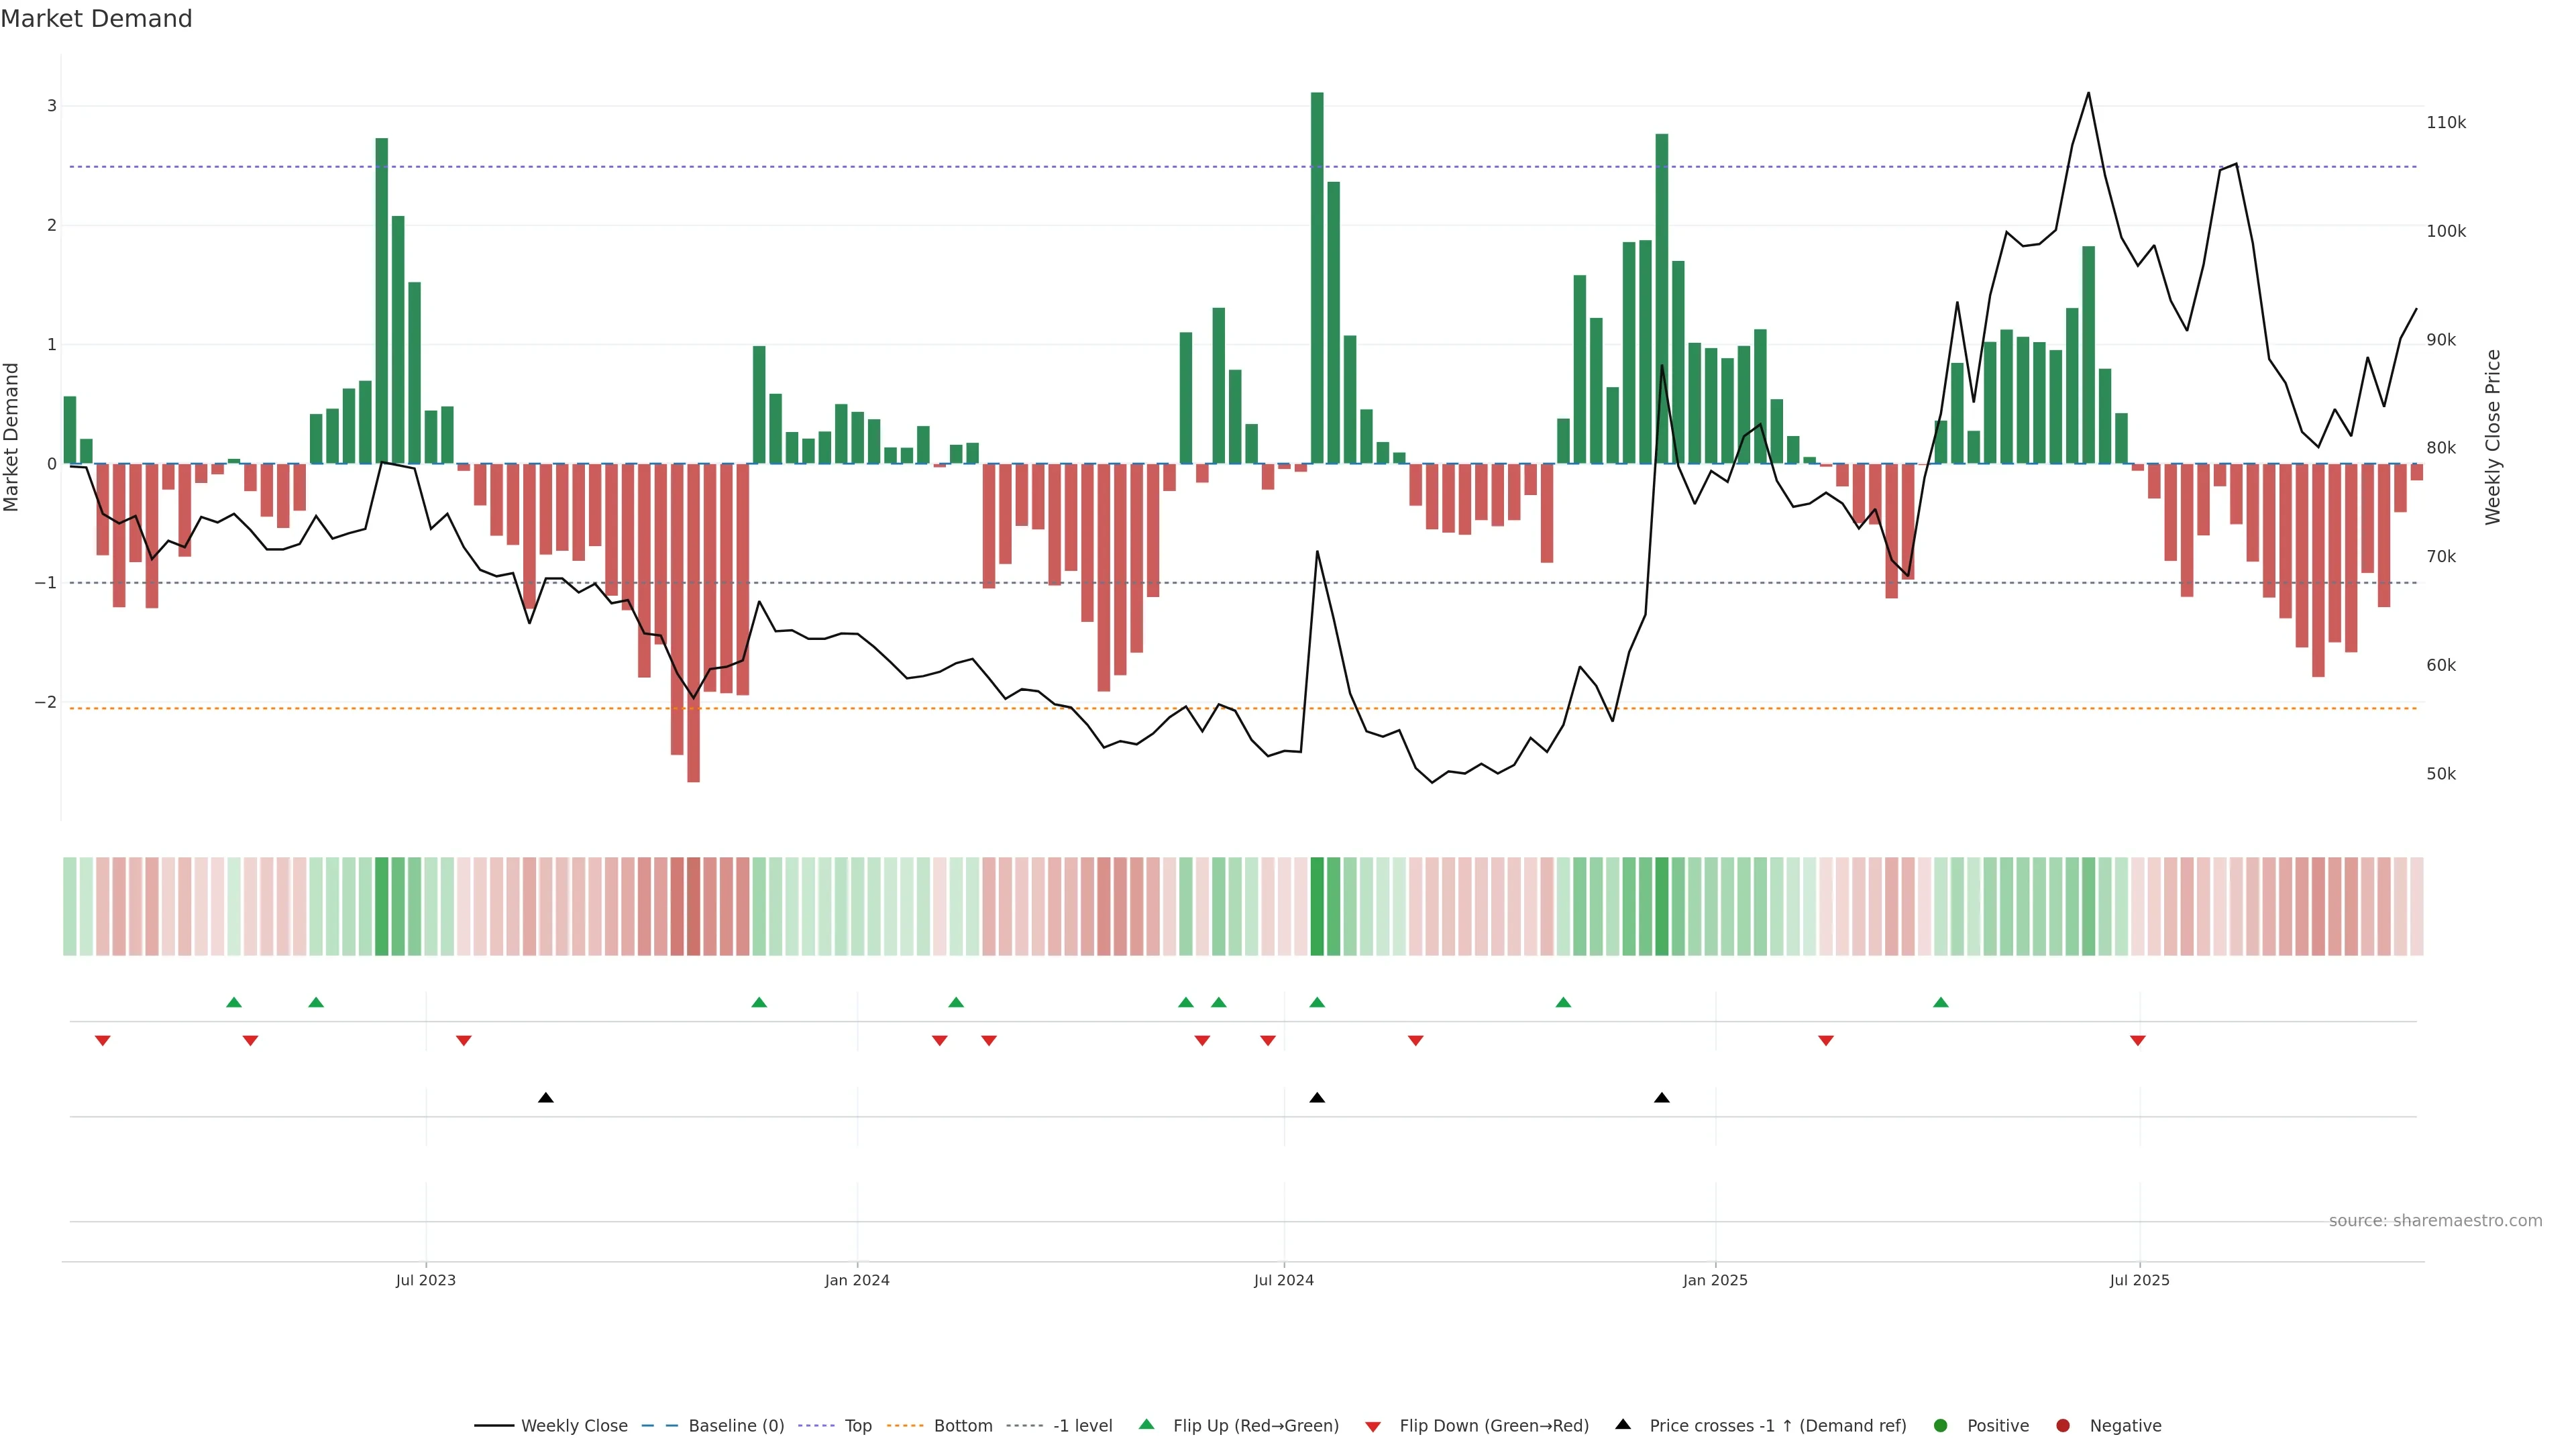Click the Flip Down red triangle legend icon
The image size is (2576, 1449).
pos(1373,1427)
